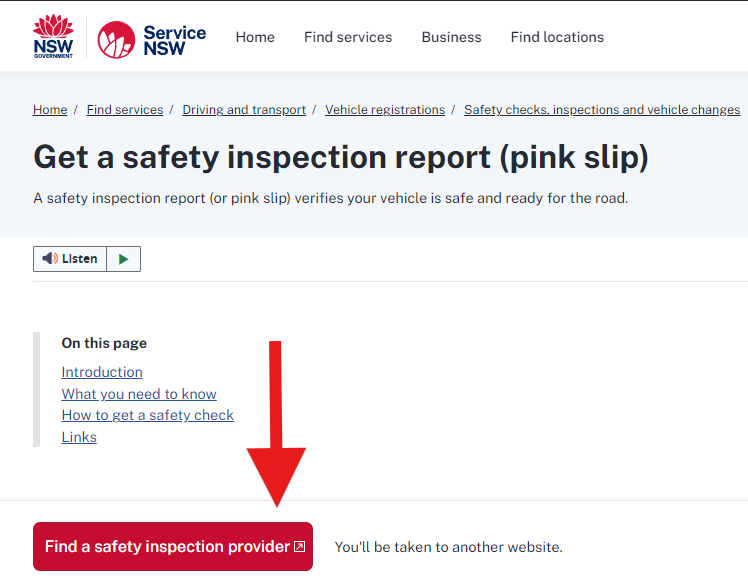Open Find services breadcrumb link

(125, 110)
